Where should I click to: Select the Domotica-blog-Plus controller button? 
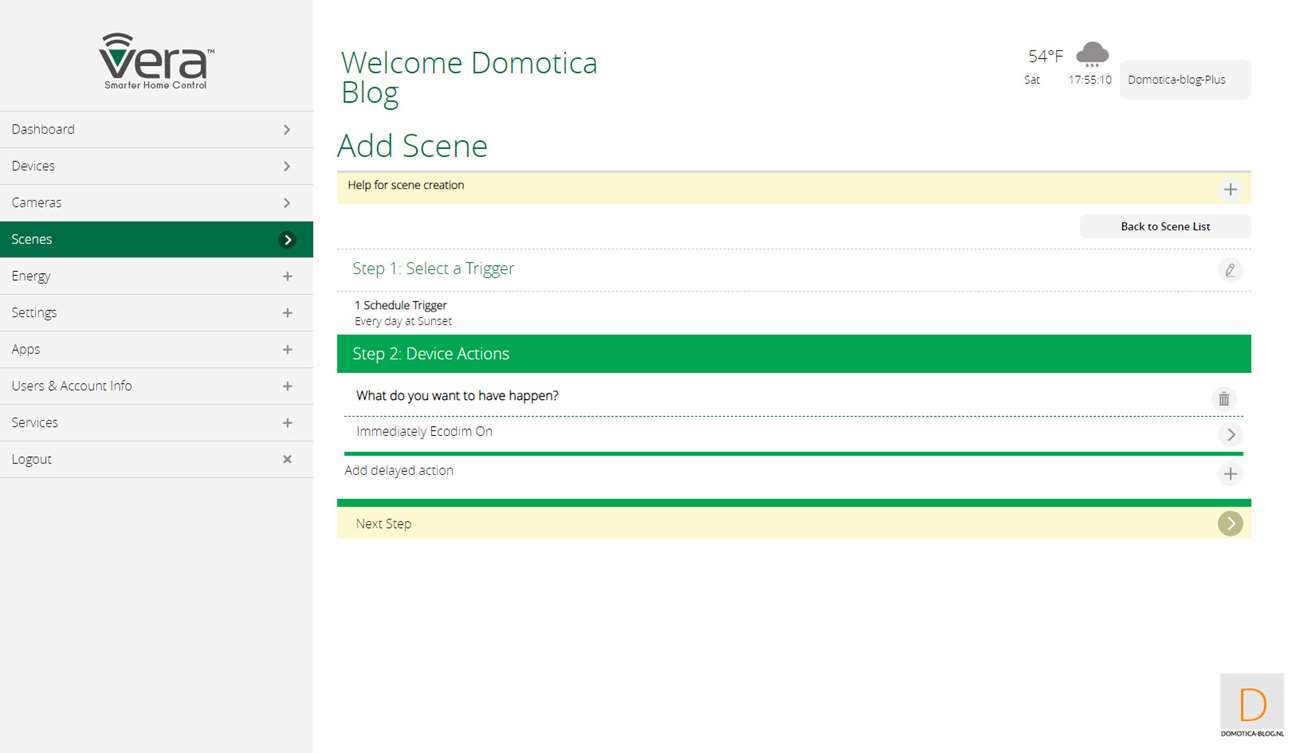point(1184,80)
